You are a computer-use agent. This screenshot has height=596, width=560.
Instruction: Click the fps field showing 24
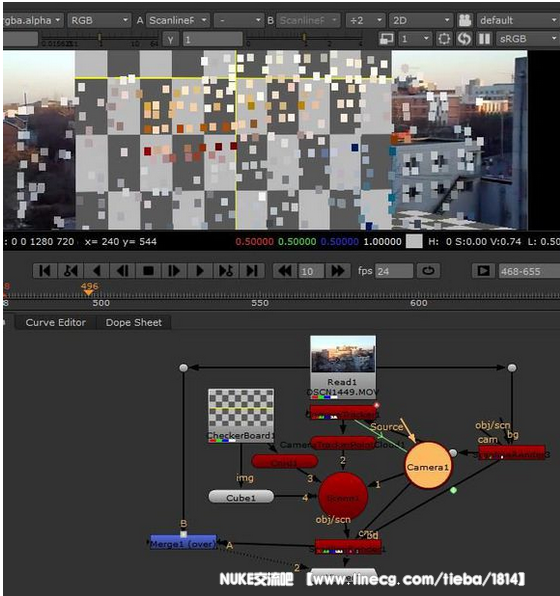[394, 271]
